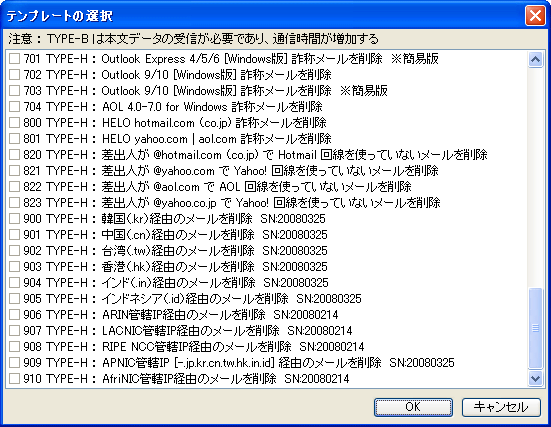Check 900 韓国(.kr) template checkbox
This screenshot has width=551, height=427.
tap(14, 219)
